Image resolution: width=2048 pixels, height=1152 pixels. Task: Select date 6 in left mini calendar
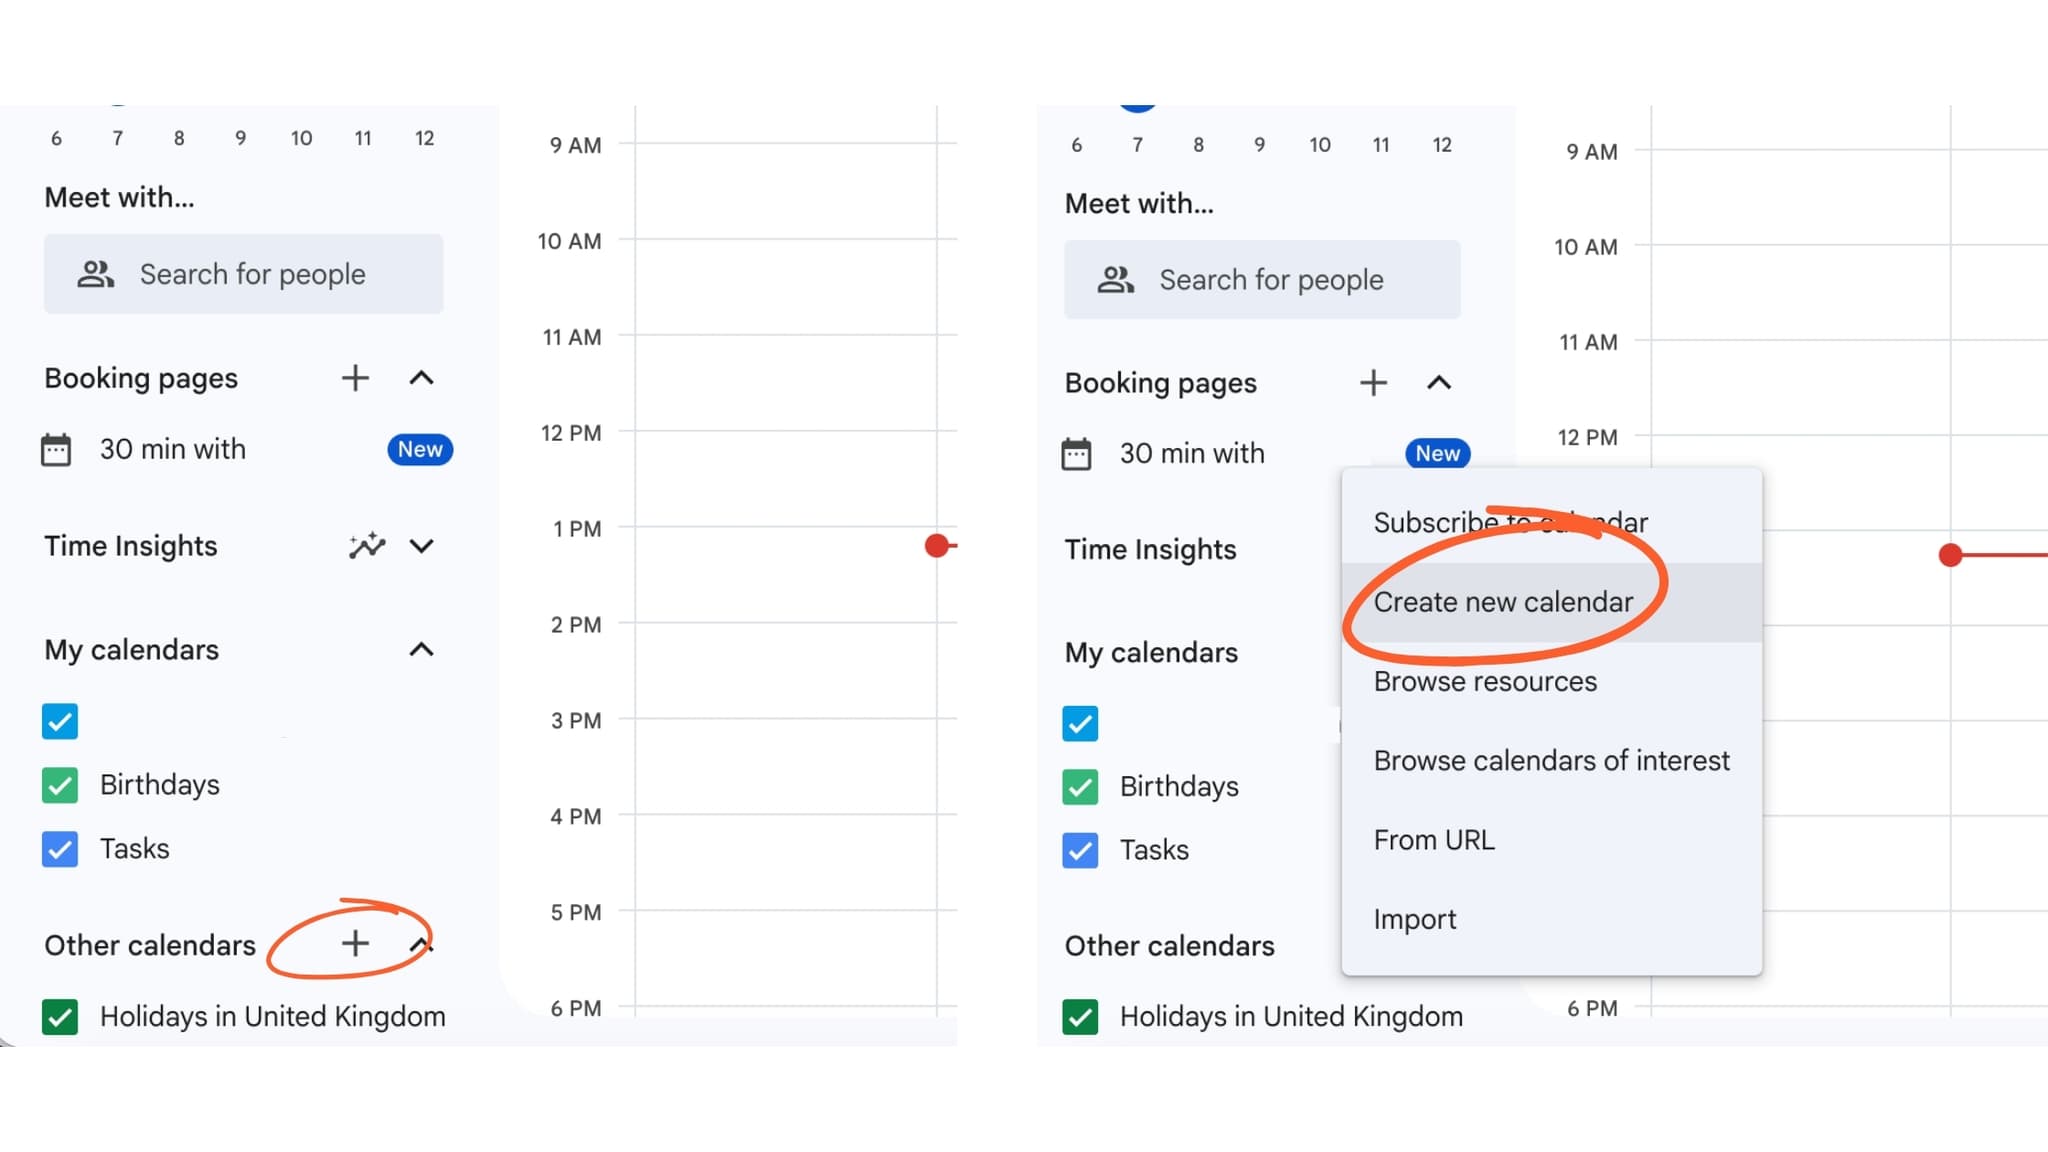(x=56, y=138)
